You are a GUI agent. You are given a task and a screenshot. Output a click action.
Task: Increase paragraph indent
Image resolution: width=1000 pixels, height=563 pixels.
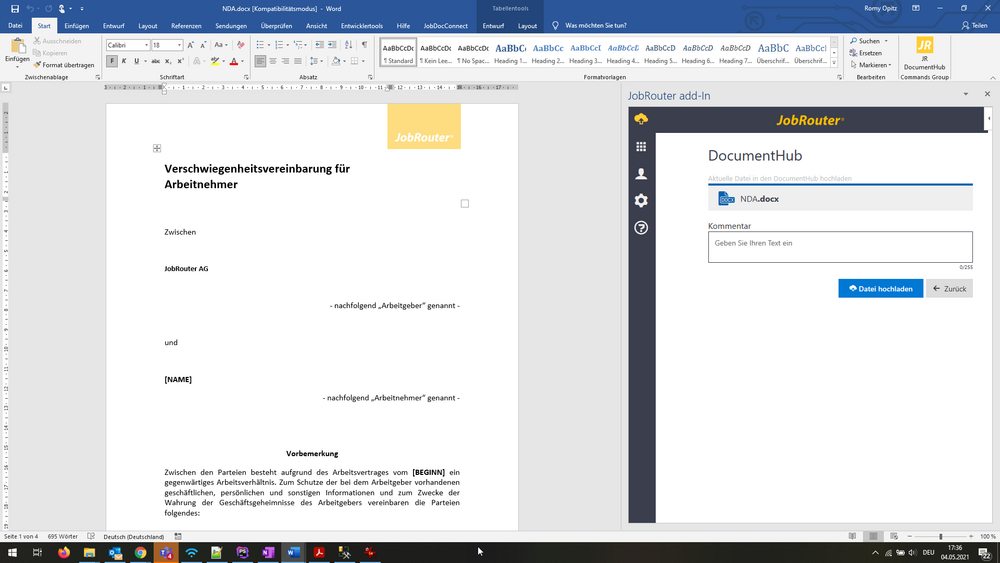[x=332, y=45]
